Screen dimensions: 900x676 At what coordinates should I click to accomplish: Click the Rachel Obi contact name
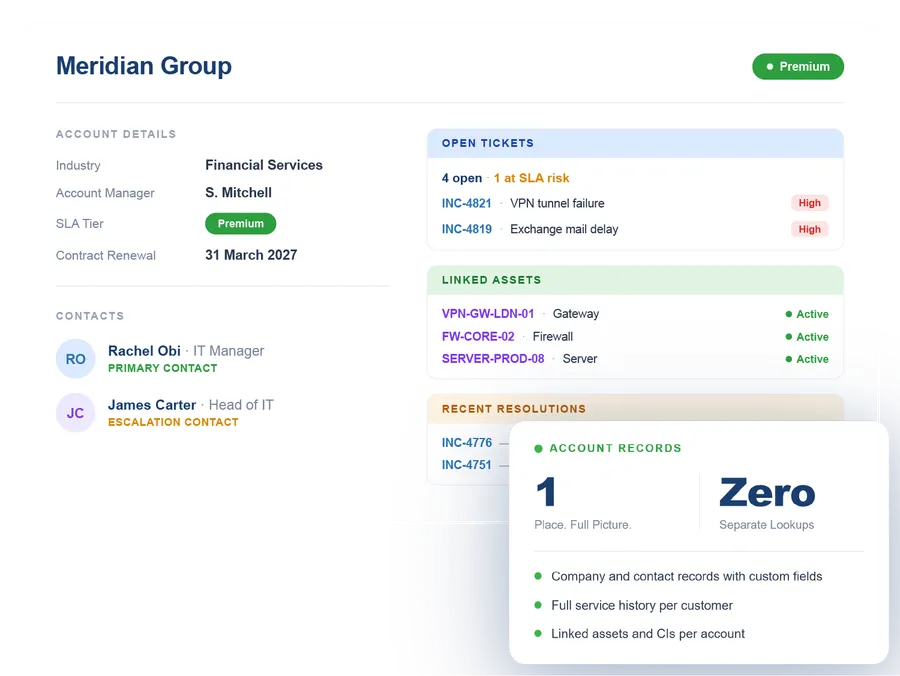[x=144, y=351]
